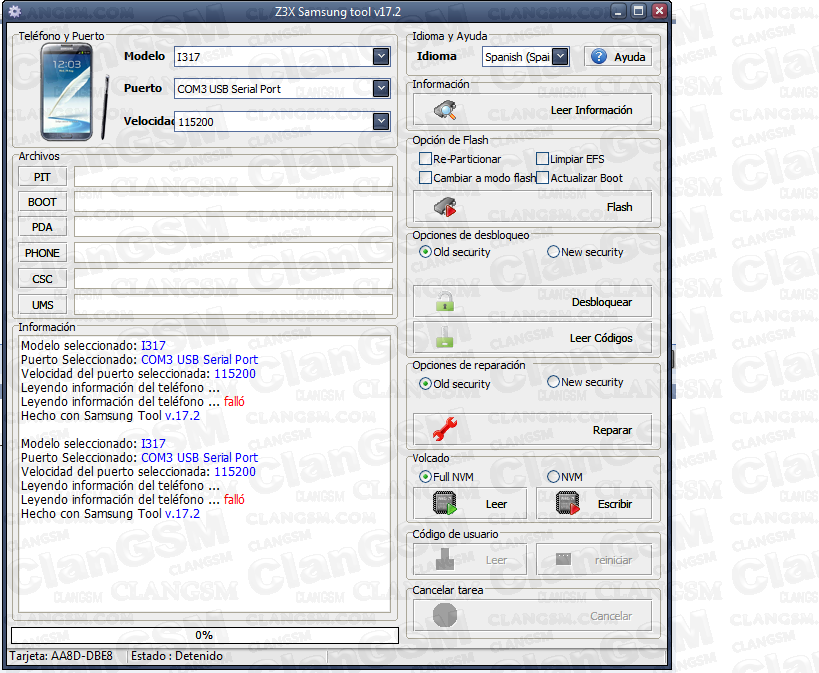Select New security under Opciones de desbloqueo
Viewport: 819px width, 673px height.
[553, 252]
